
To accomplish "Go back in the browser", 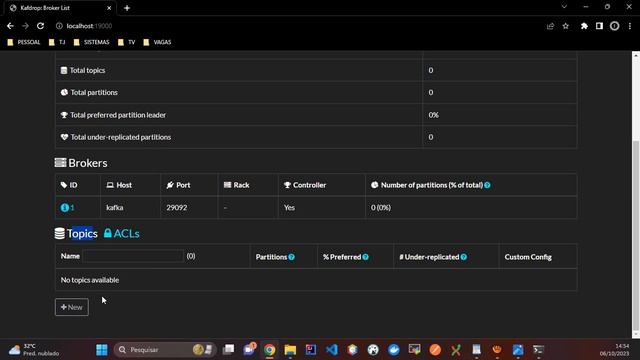I will (10, 26).
